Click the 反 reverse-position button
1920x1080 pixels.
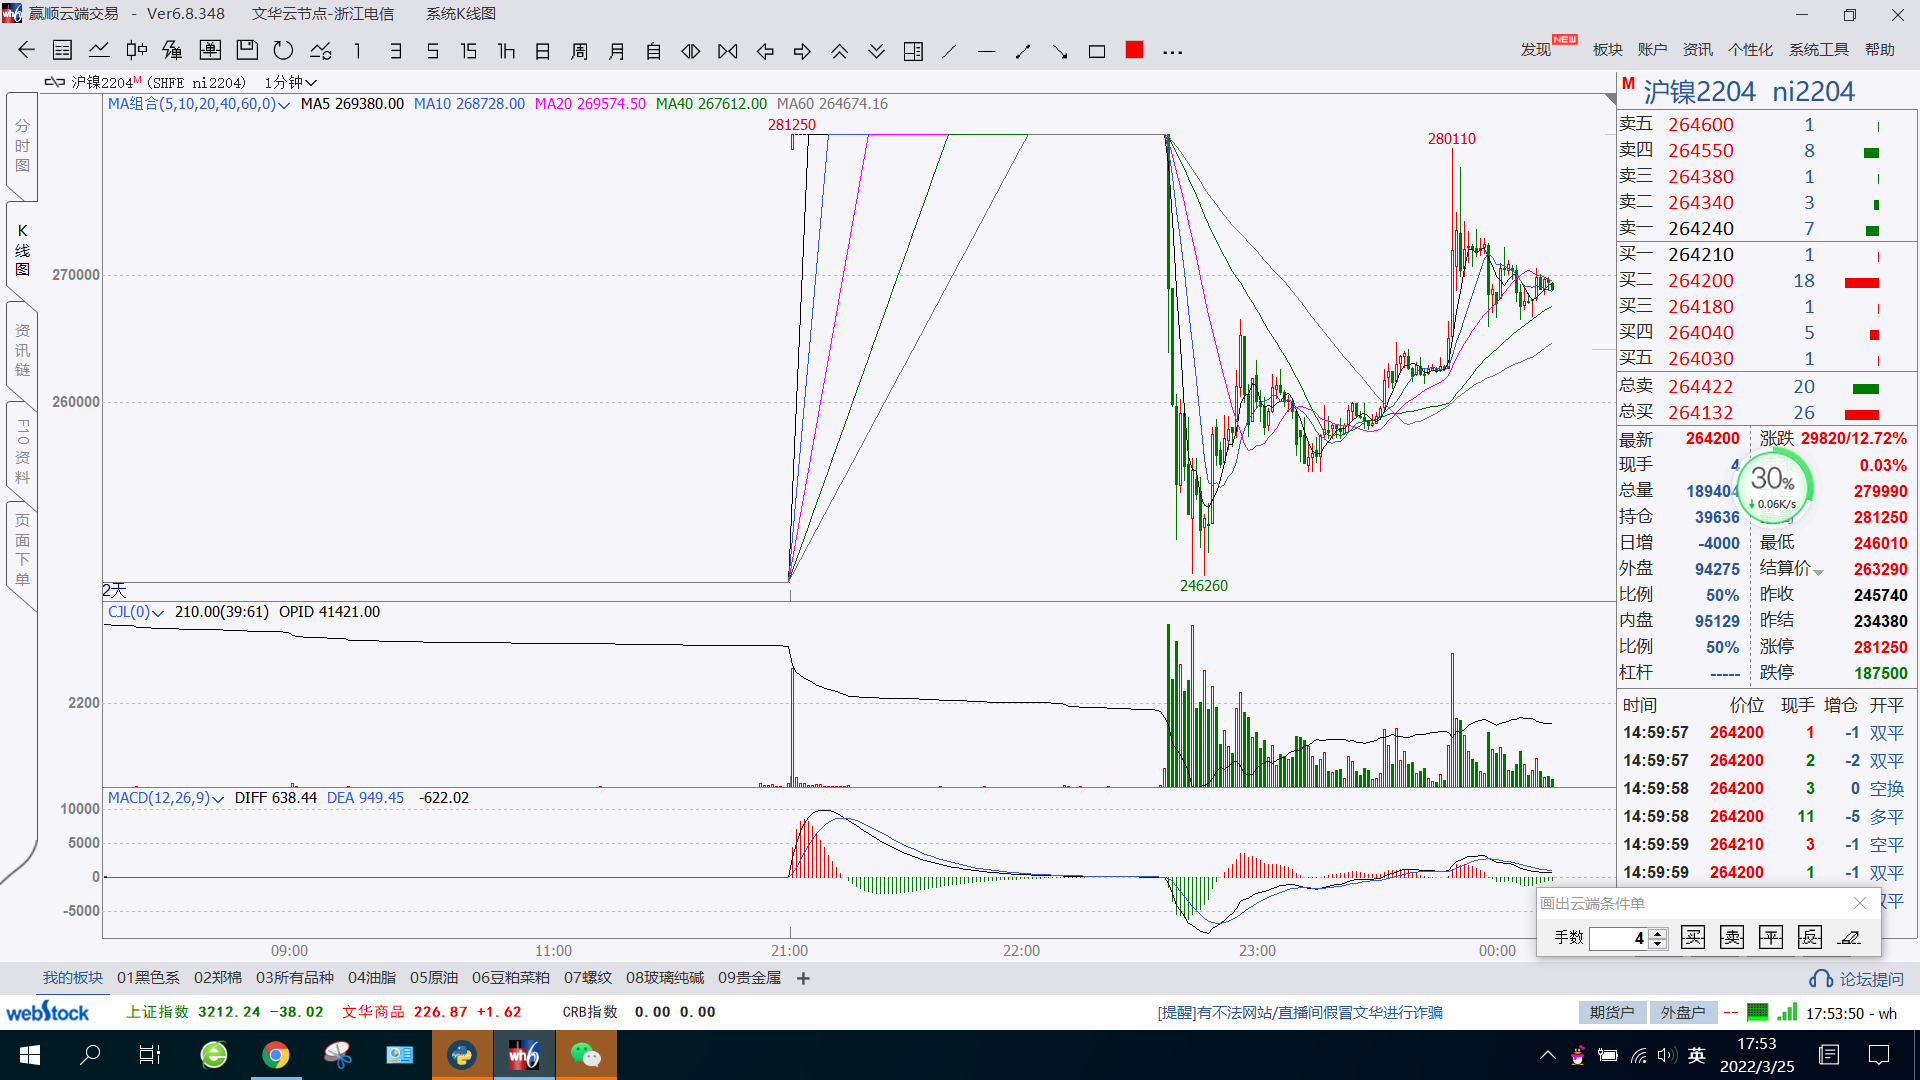pyautogui.click(x=1810, y=937)
